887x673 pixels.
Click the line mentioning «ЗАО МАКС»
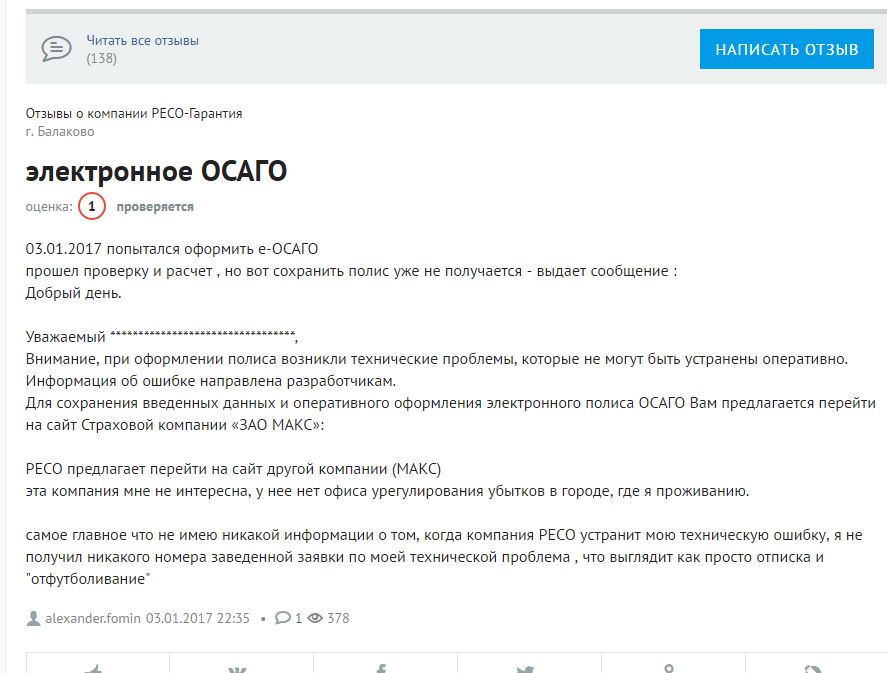[x=175, y=425]
